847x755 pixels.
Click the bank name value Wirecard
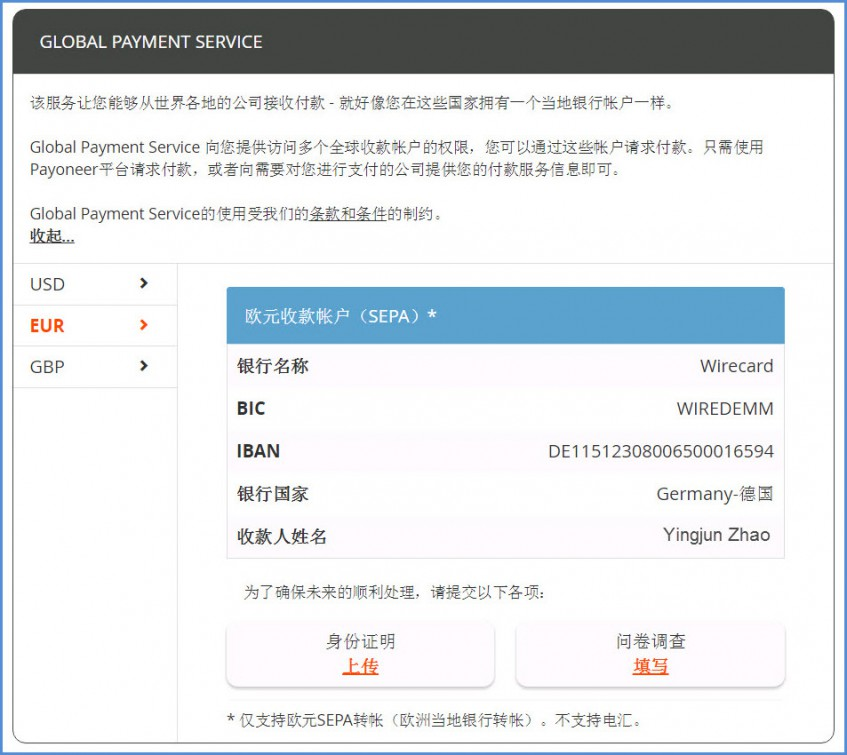pyautogui.click(x=736, y=366)
